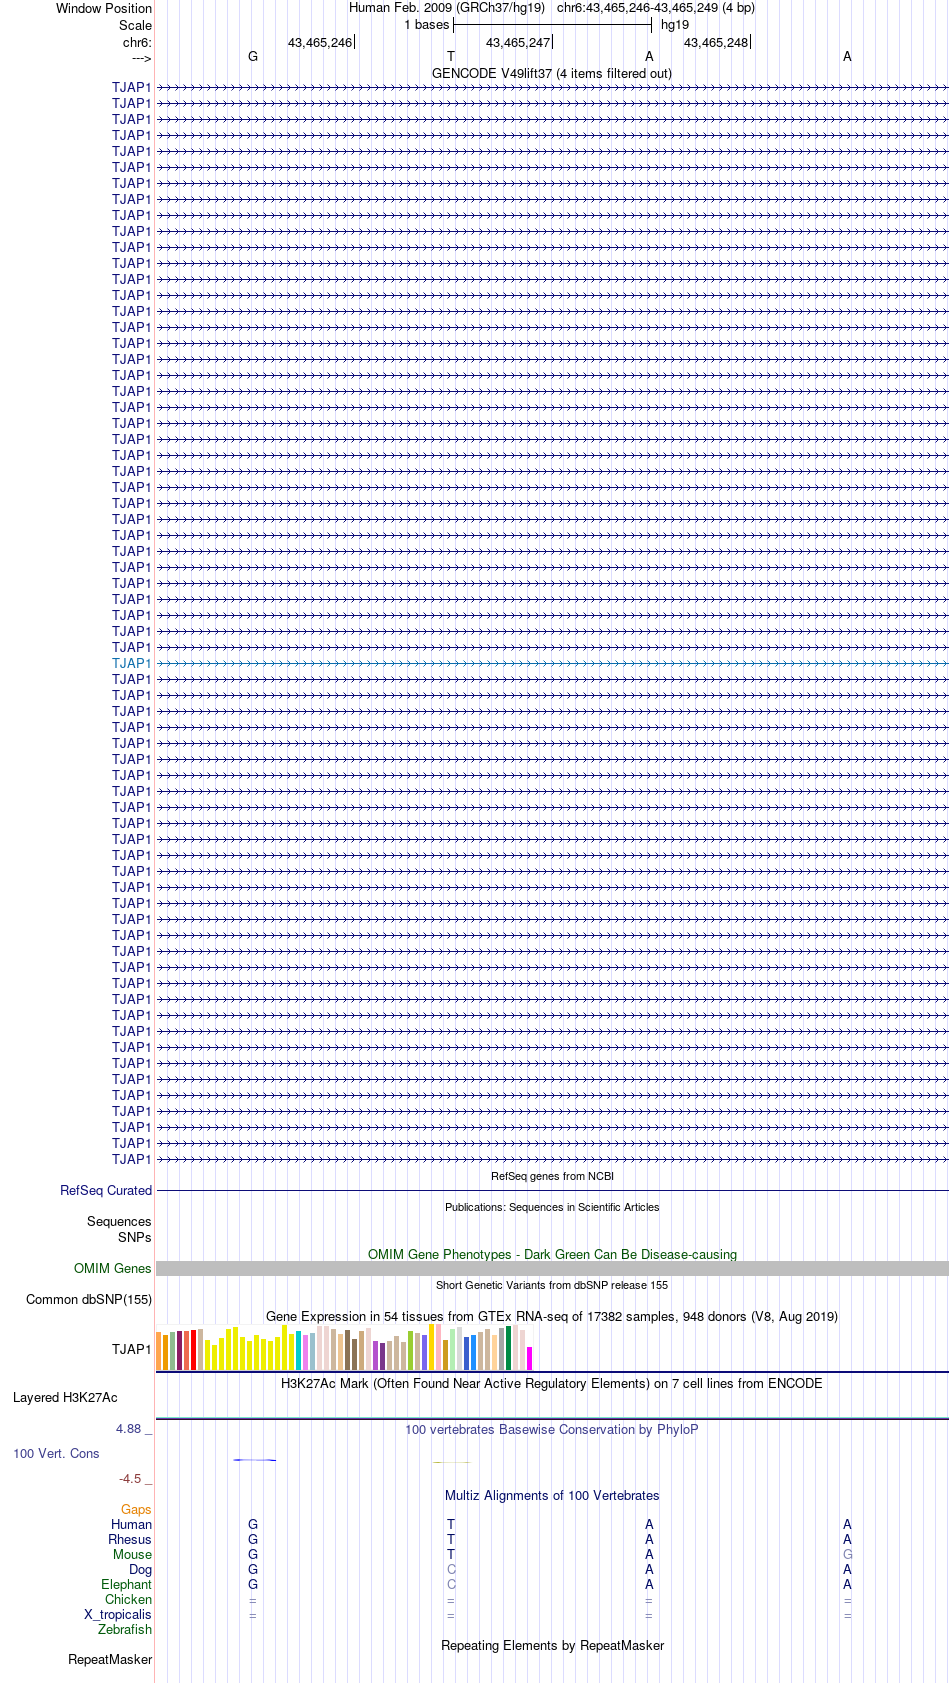
Task: Click the G base in the sequence ruler
Action: coord(253,57)
